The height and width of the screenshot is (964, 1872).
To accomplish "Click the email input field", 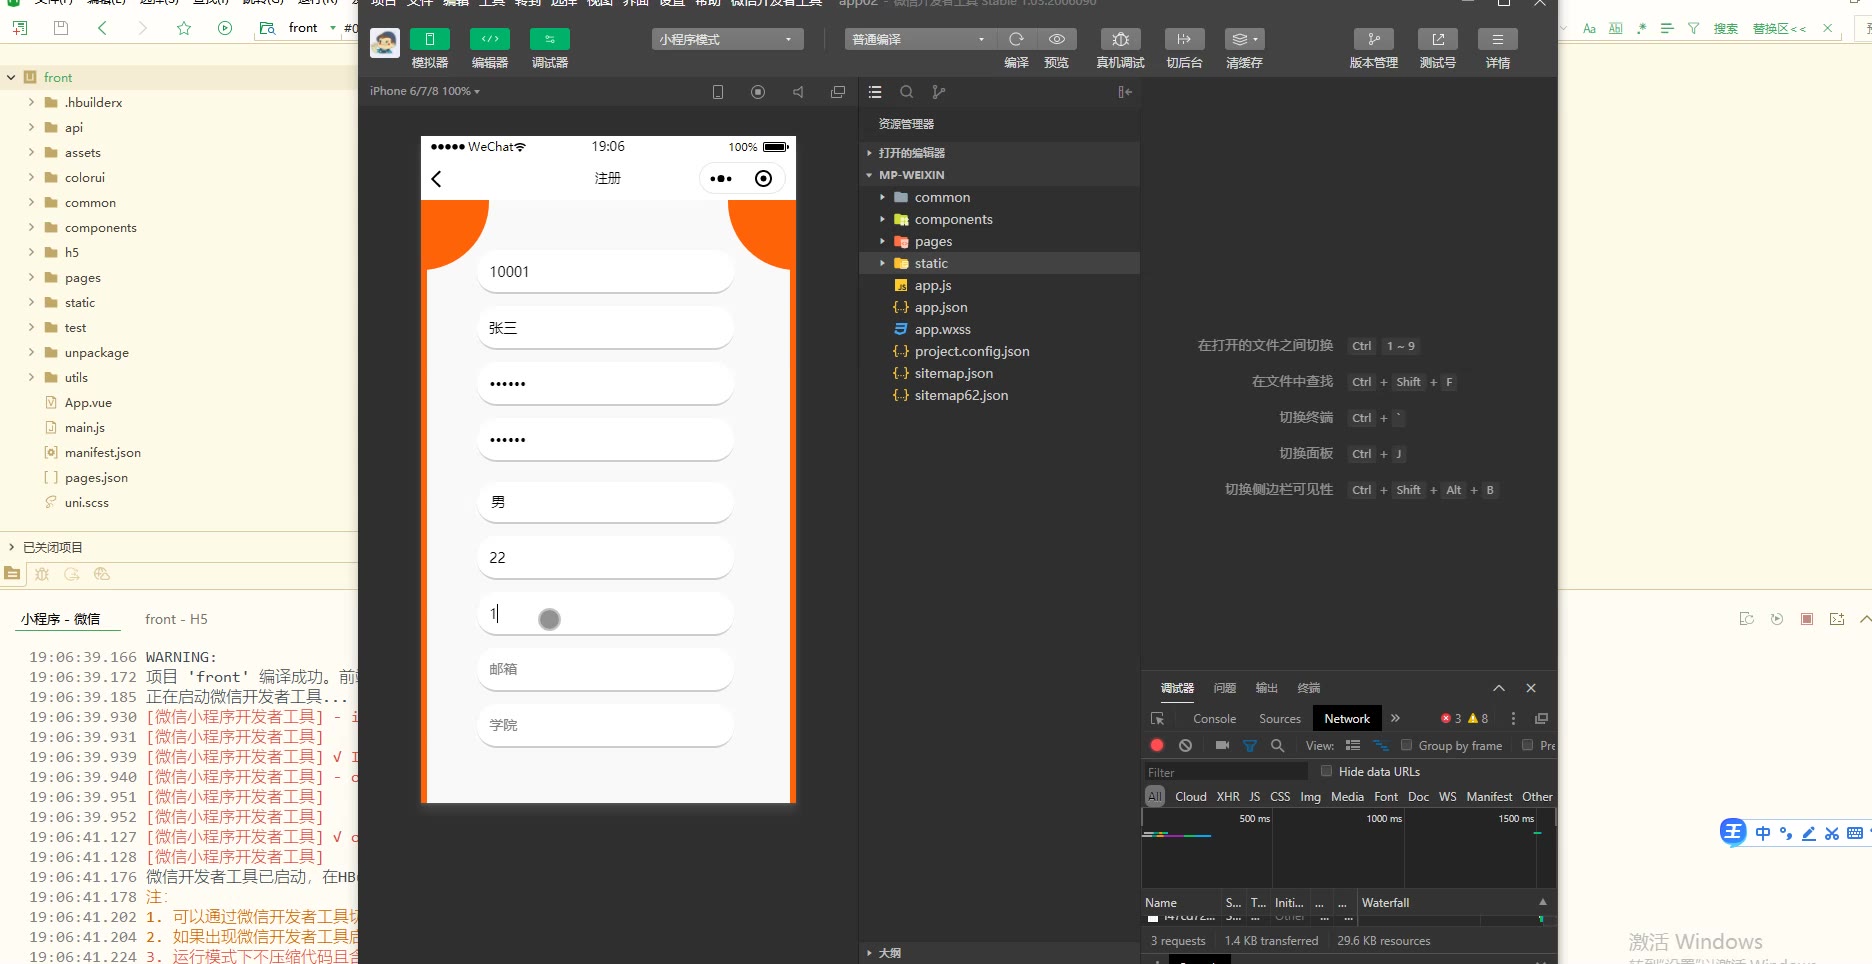I will tap(605, 670).
